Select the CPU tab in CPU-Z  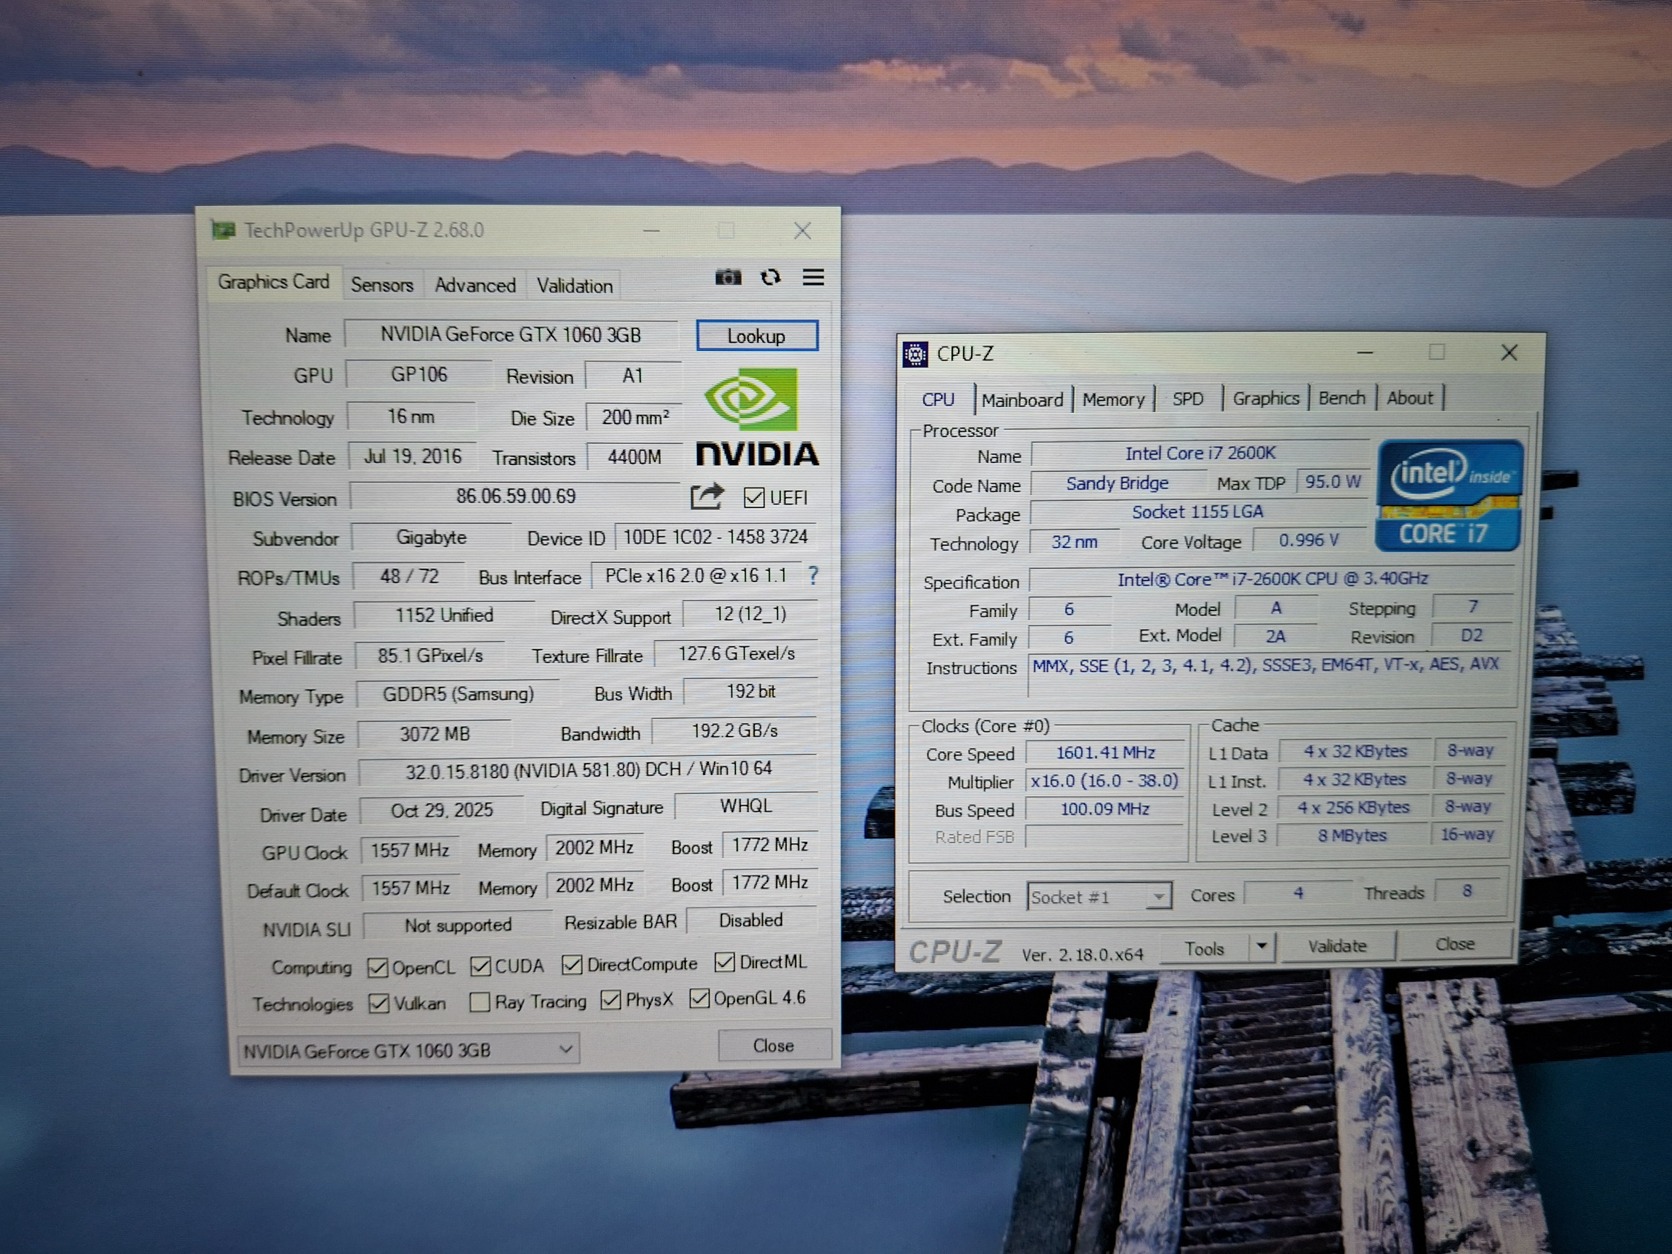tap(938, 400)
